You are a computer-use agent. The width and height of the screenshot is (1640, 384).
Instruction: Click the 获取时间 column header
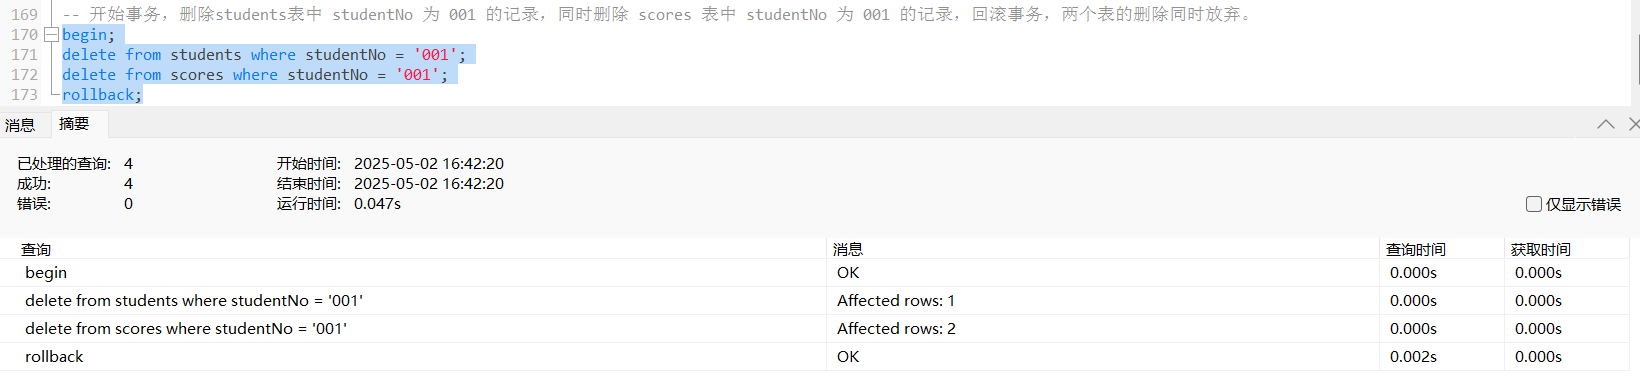click(1541, 249)
